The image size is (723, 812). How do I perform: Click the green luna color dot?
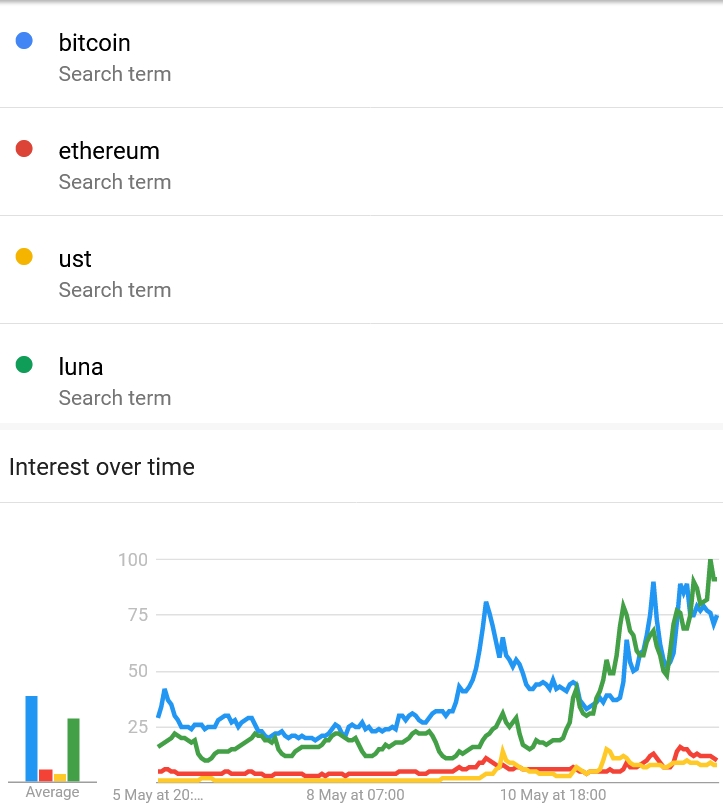pos(24,365)
